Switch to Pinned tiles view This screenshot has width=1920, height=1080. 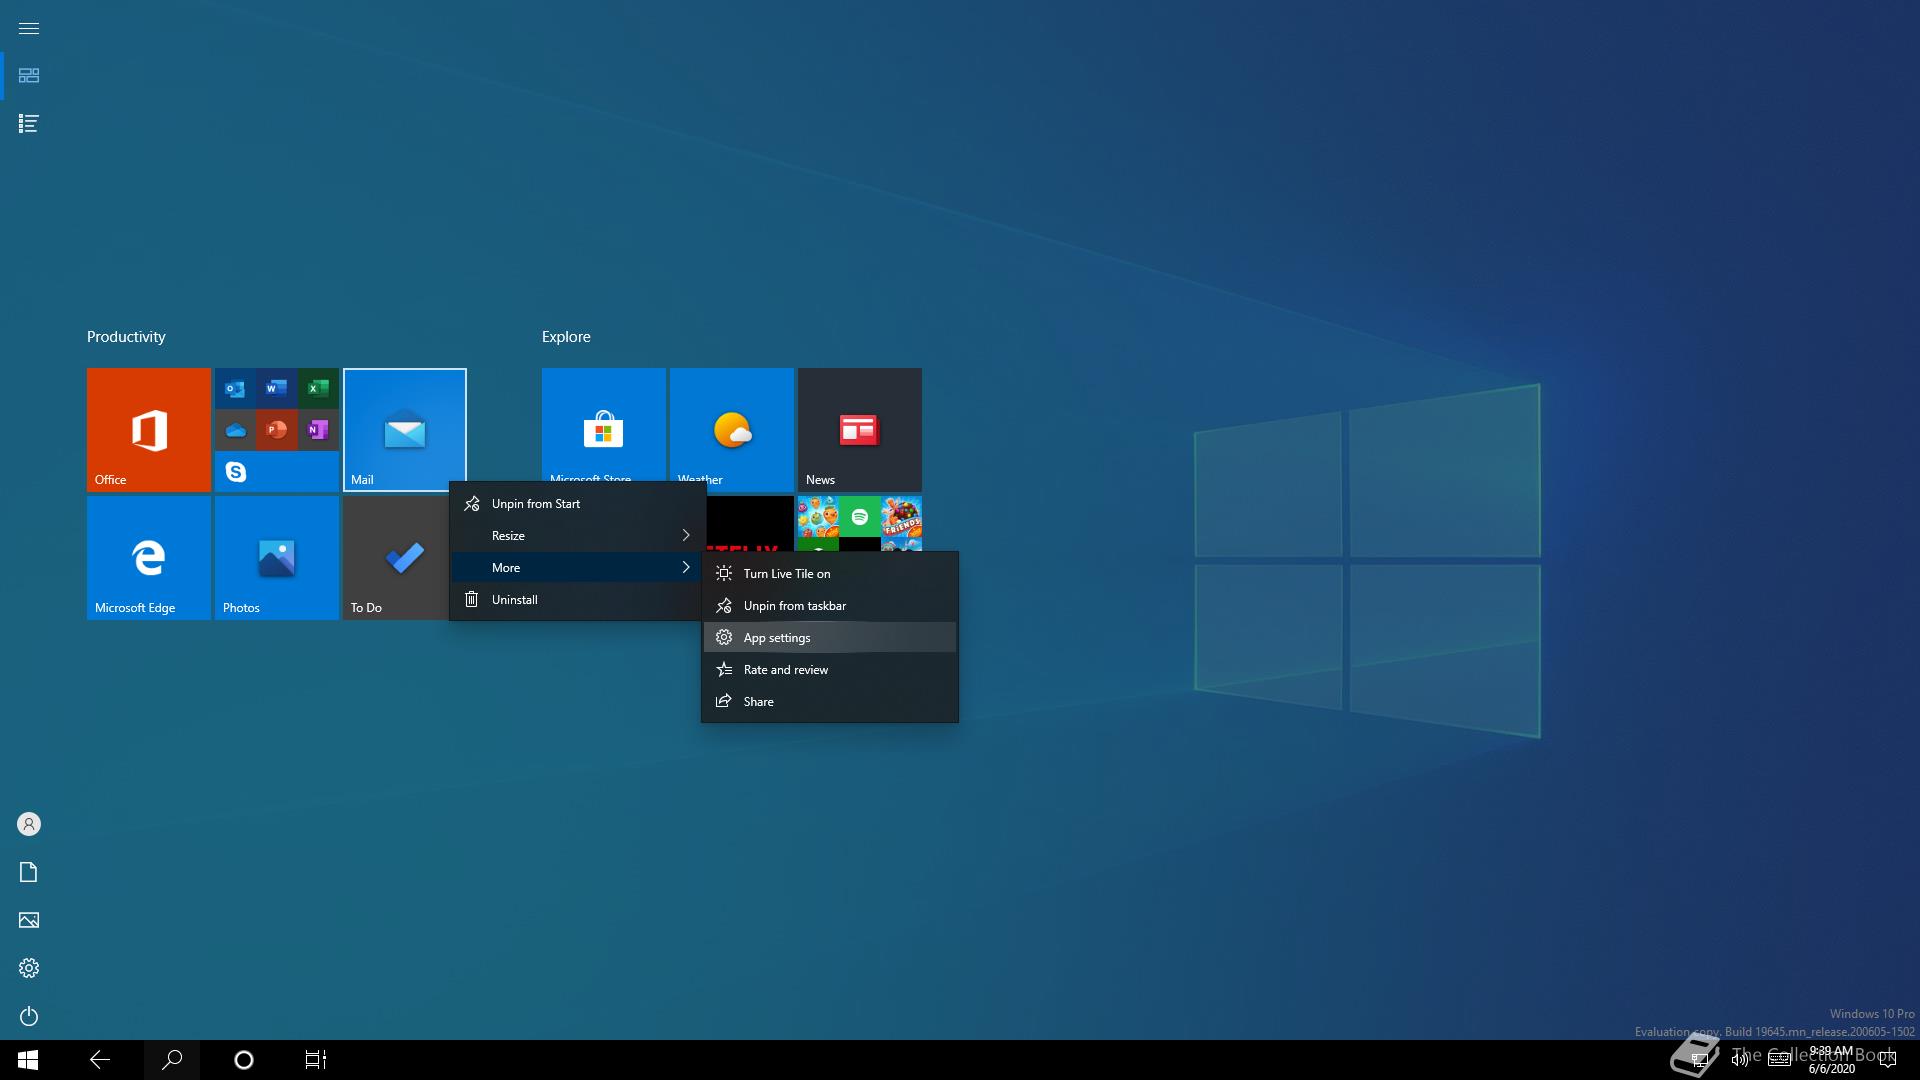point(29,76)
